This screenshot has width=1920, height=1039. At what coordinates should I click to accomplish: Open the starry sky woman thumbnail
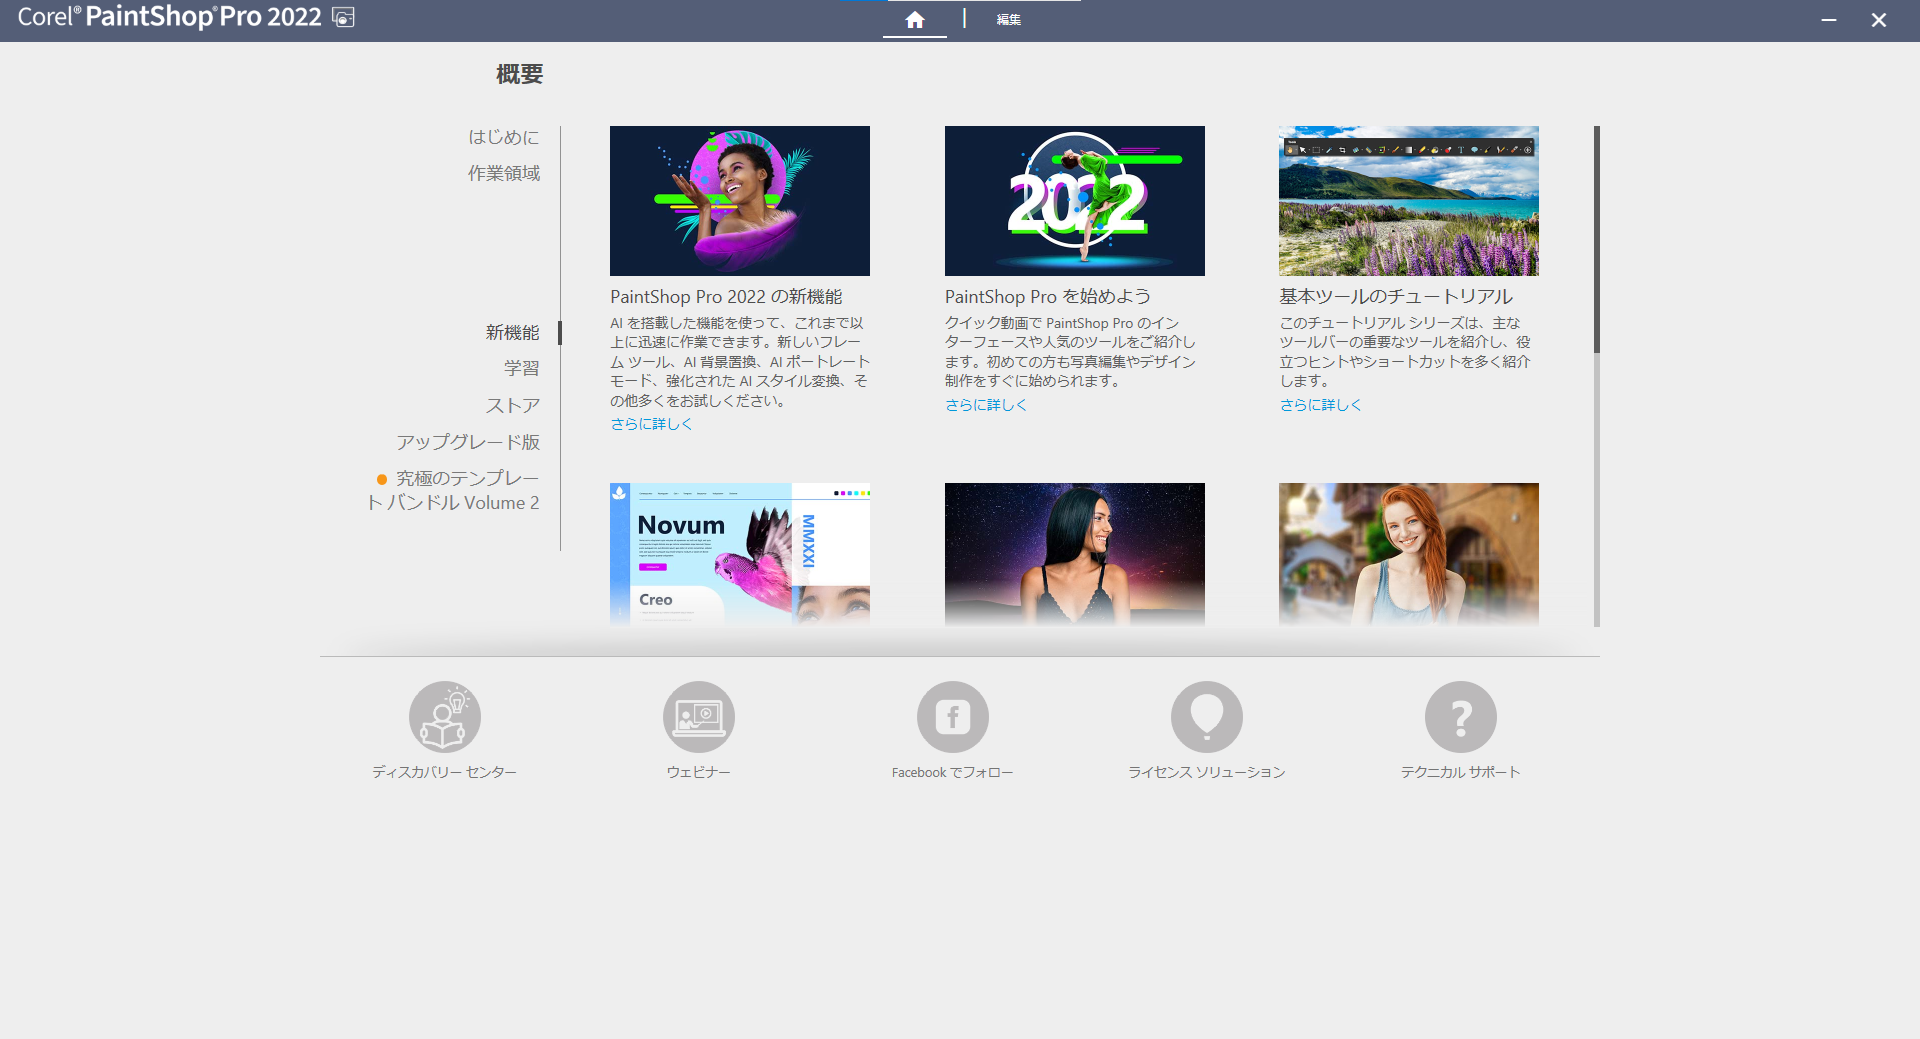point(1075,554)
